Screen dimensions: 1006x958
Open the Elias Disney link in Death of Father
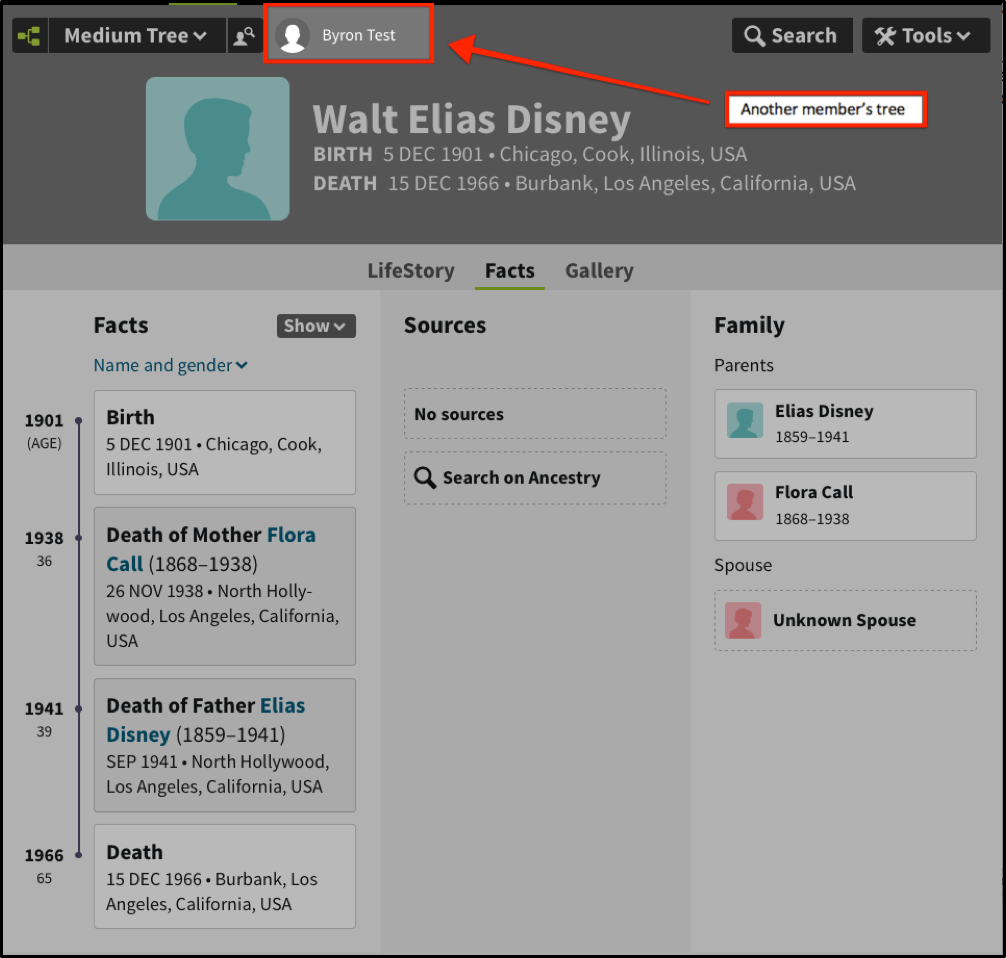pyautogui.click(x=283, y=705)
